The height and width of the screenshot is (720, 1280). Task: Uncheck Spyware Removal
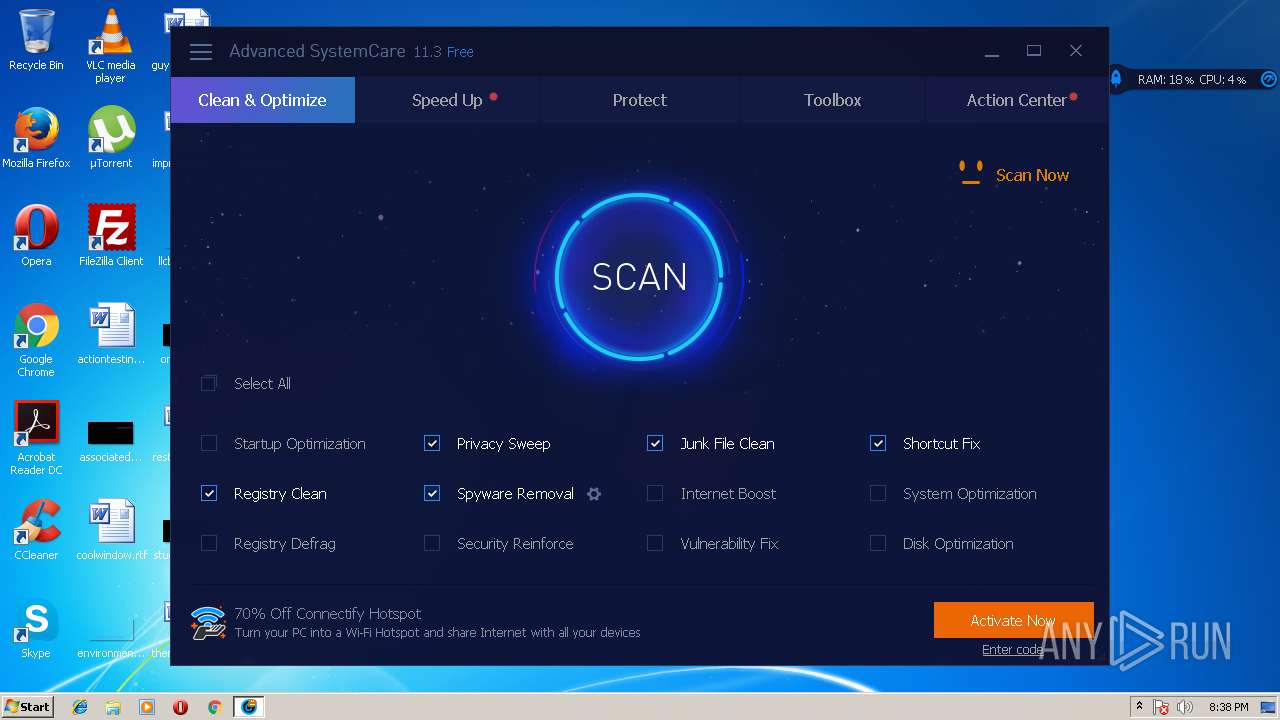pyautogui.click(x=432, y=494)
